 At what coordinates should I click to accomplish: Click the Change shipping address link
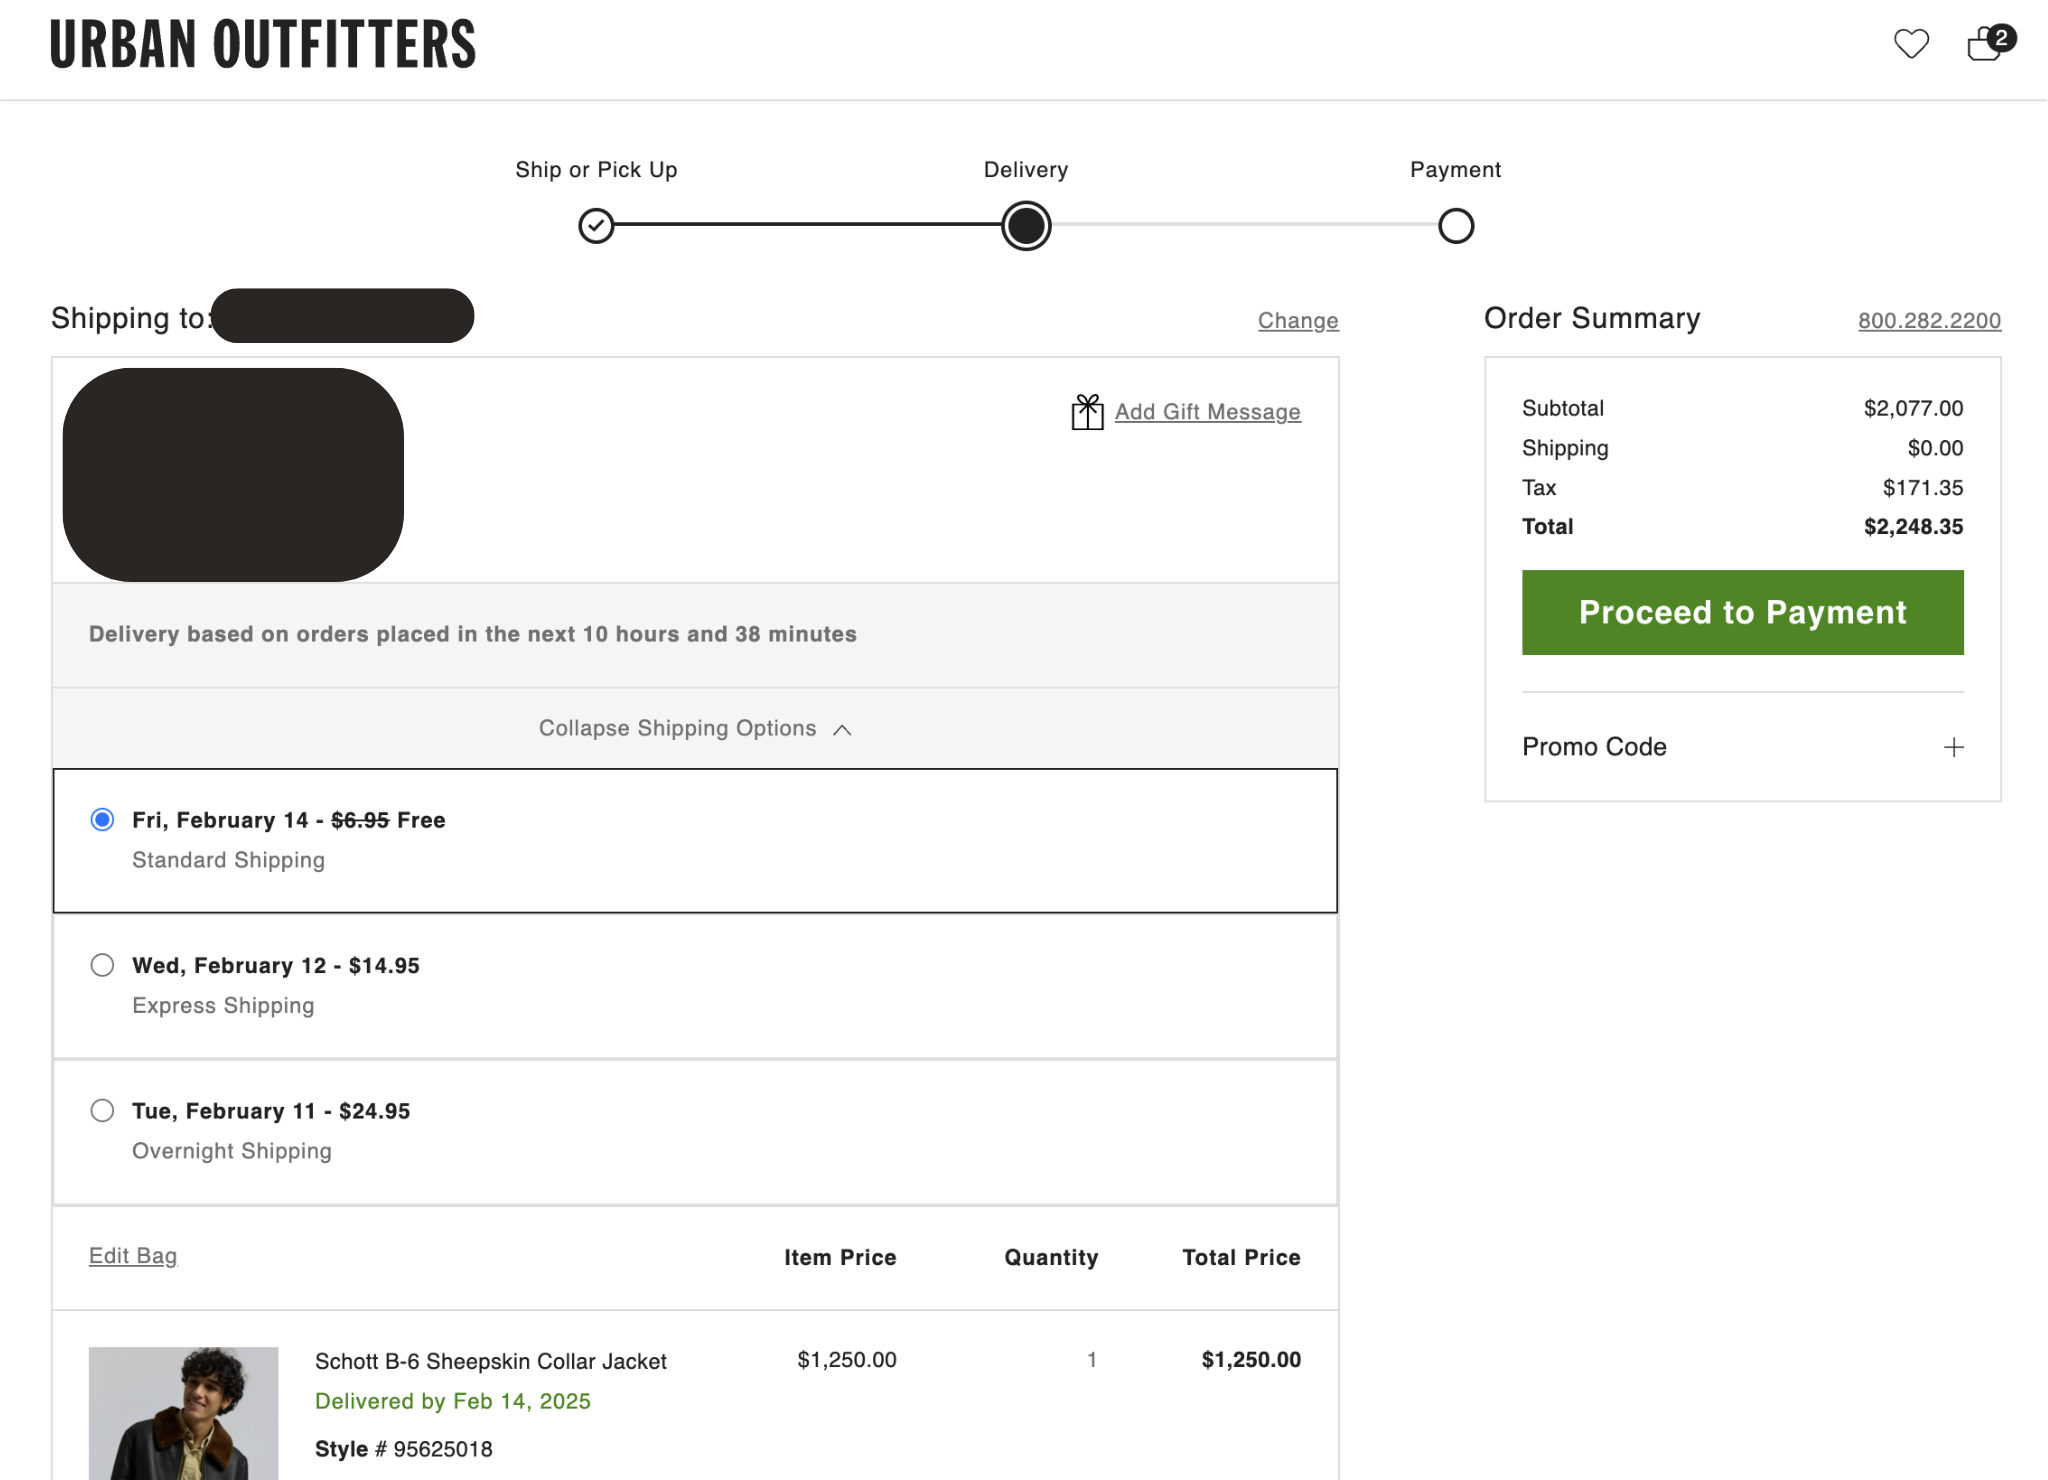pyautogui.click(x=1297, y=321)
